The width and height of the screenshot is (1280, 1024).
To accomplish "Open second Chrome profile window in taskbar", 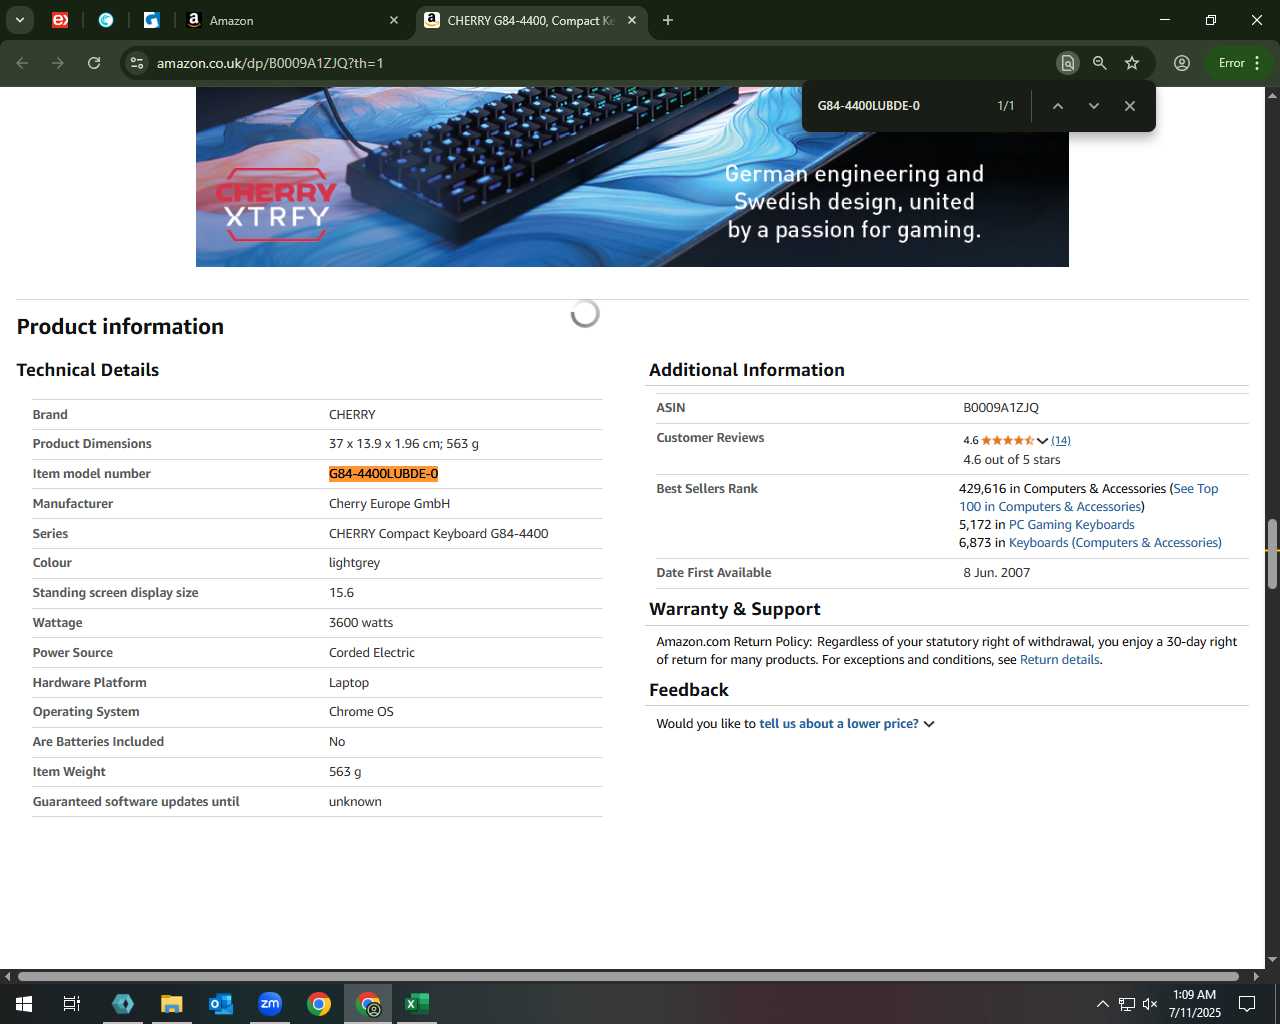I will coord(369,1004).
